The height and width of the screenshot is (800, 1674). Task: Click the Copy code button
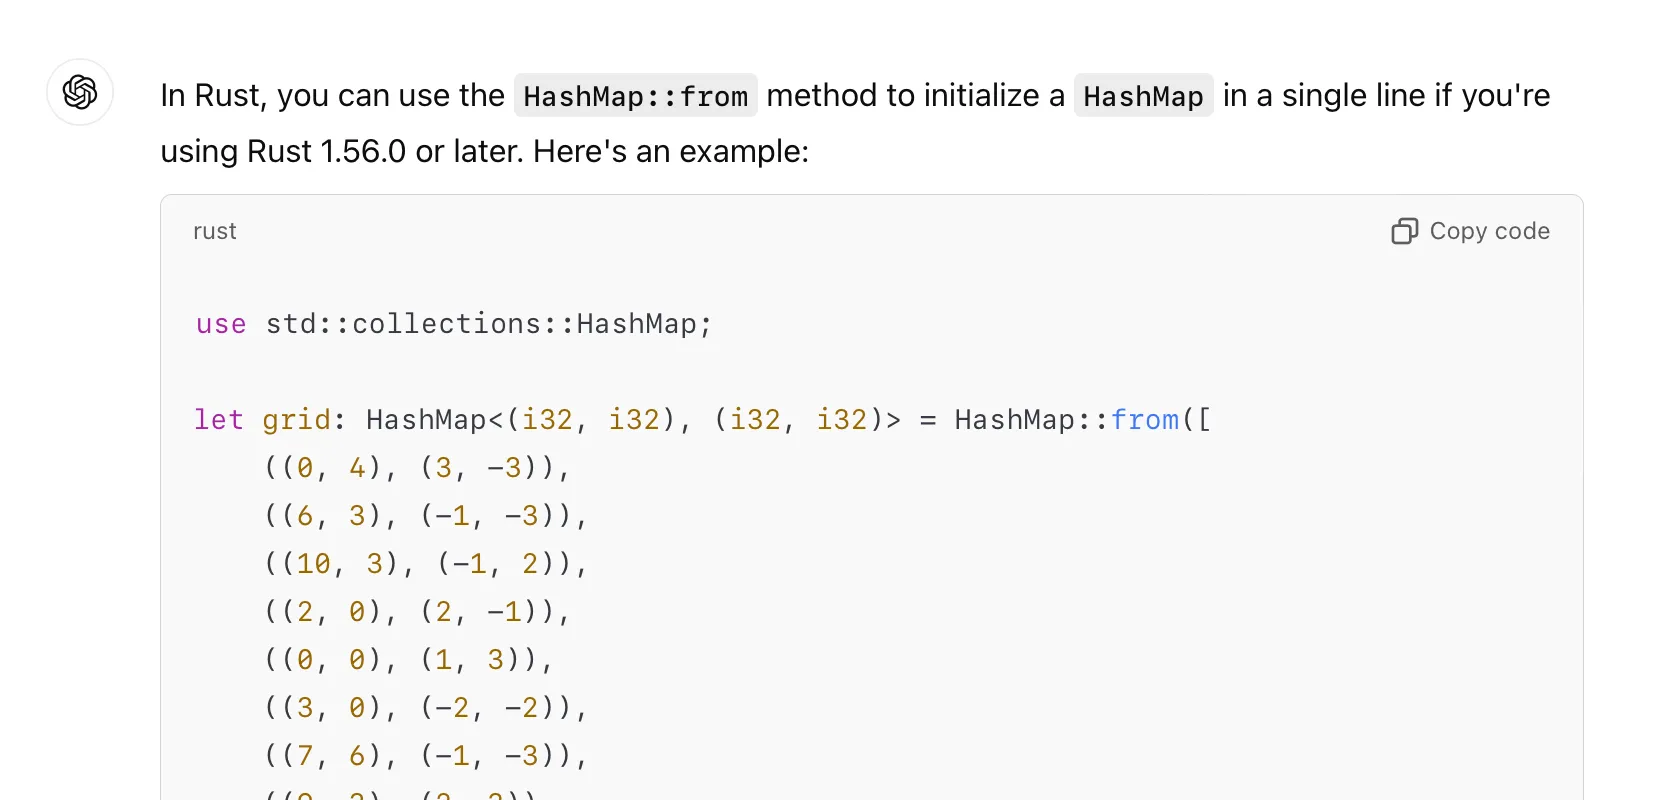[1470, 231]
